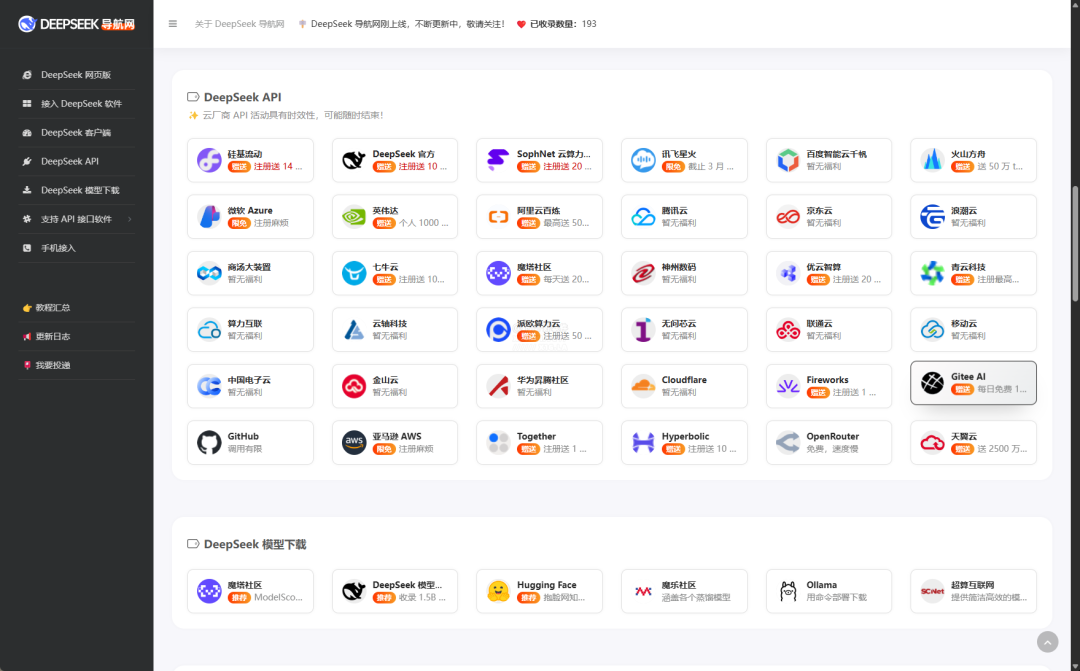
Task: Open the 云轴科技 card
Action: pos(395,329)
